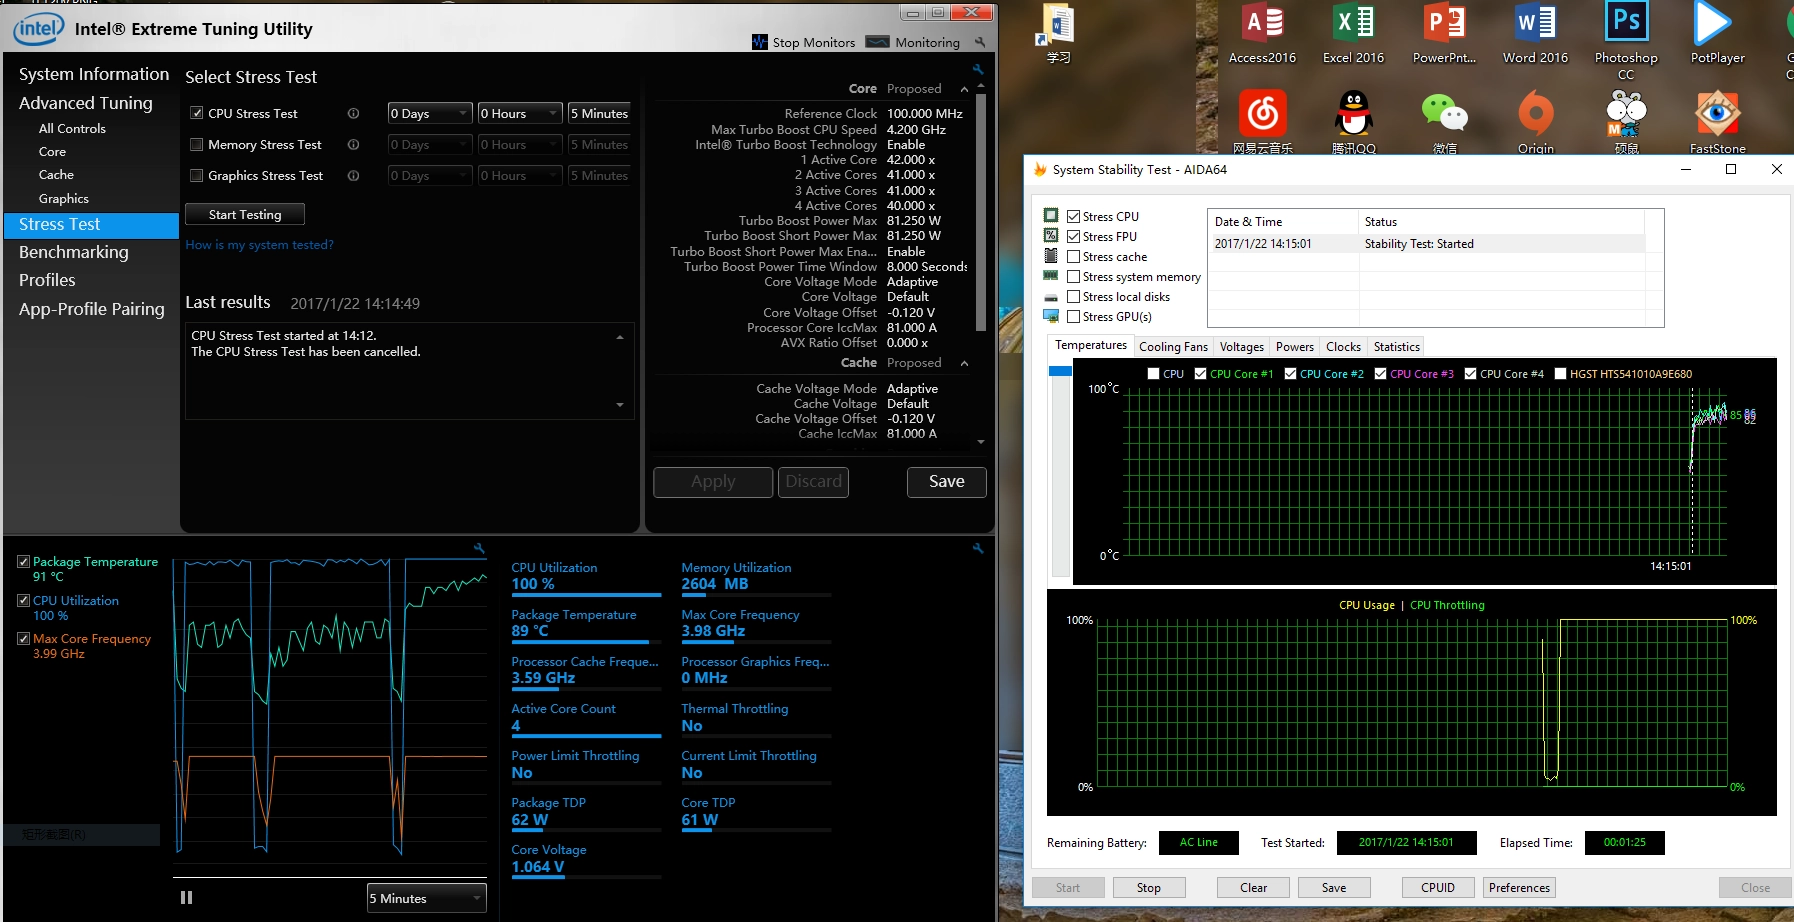
Task: Open the 5 Minutes duration dropdown
Action: (x=599, y=114)
